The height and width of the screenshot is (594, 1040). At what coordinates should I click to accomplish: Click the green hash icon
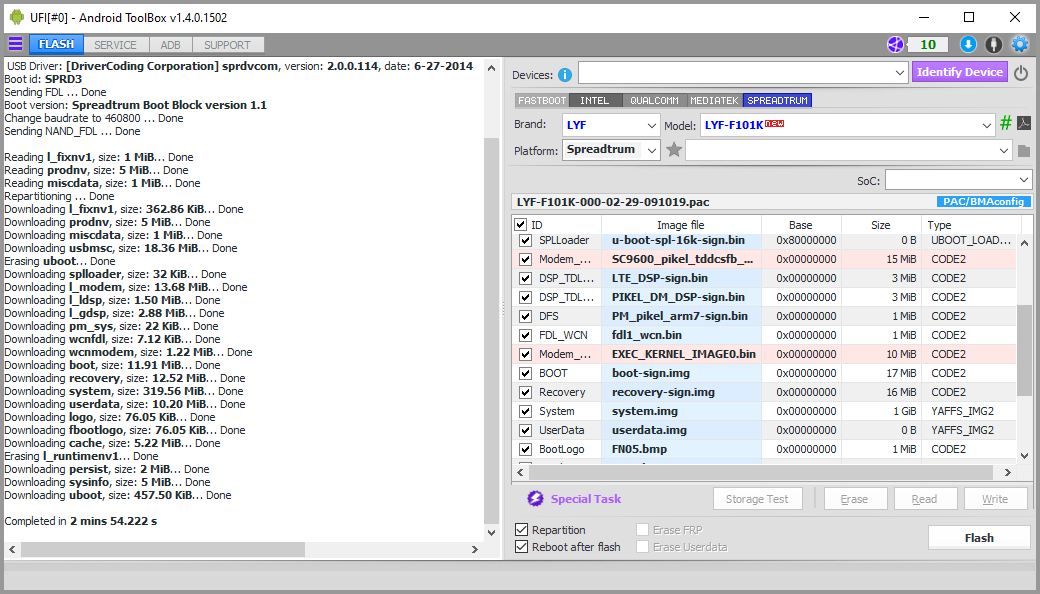click(1006, 123)
